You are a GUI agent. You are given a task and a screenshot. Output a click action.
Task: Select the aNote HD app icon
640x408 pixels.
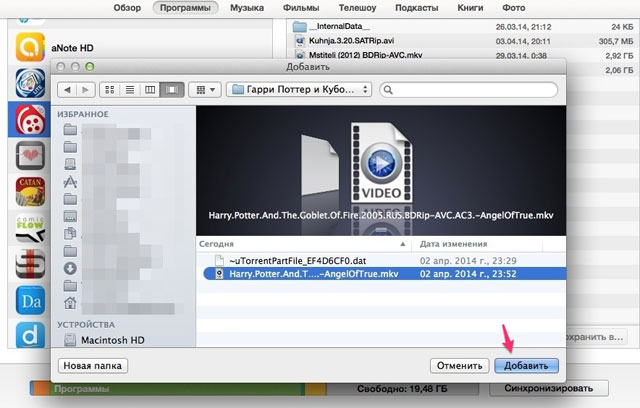[30, 47]
